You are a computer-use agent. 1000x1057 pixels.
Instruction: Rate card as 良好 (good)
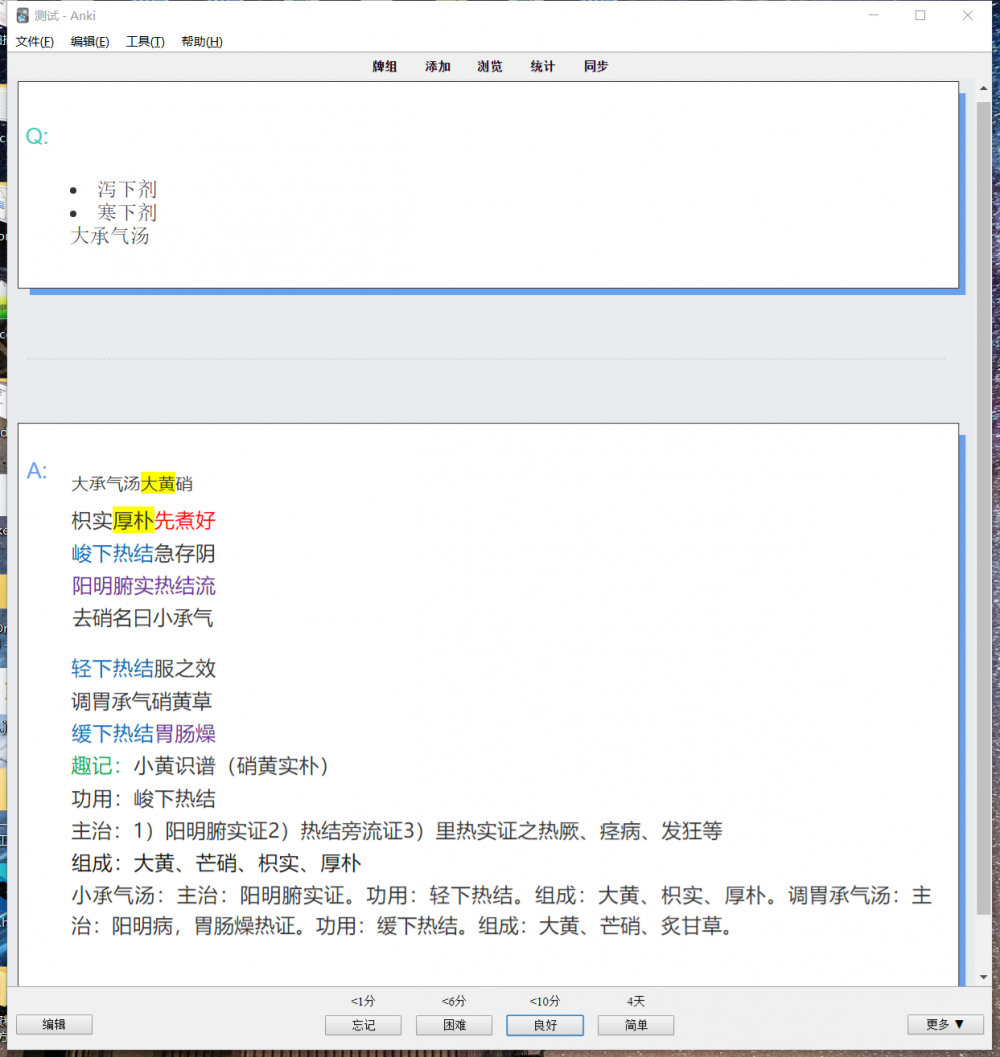545,1025
